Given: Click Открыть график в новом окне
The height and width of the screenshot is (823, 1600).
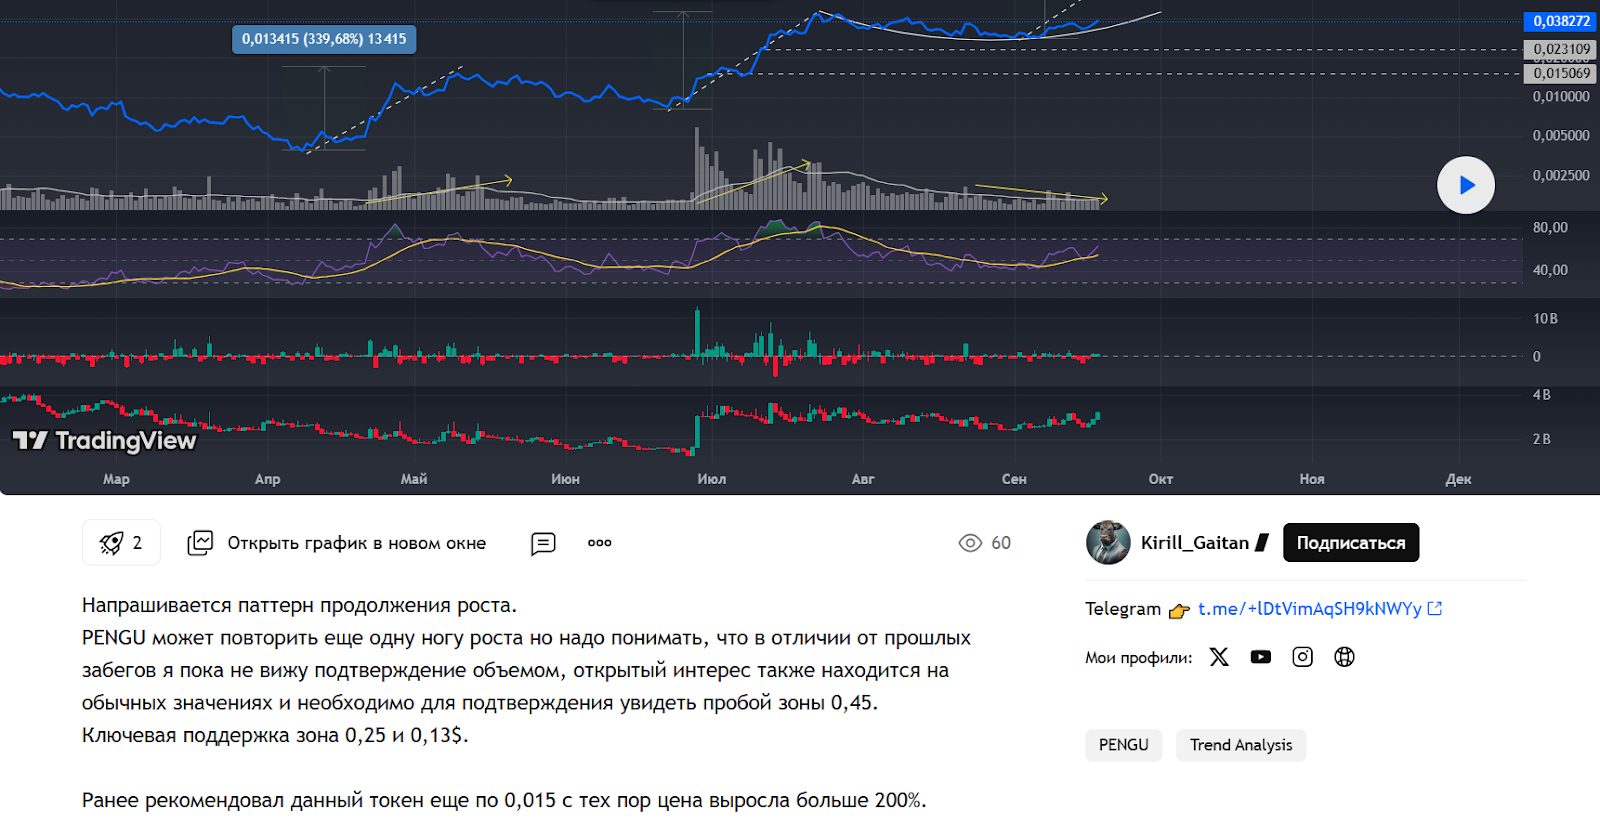Looking at the screenshot, I should coord(356,543).
